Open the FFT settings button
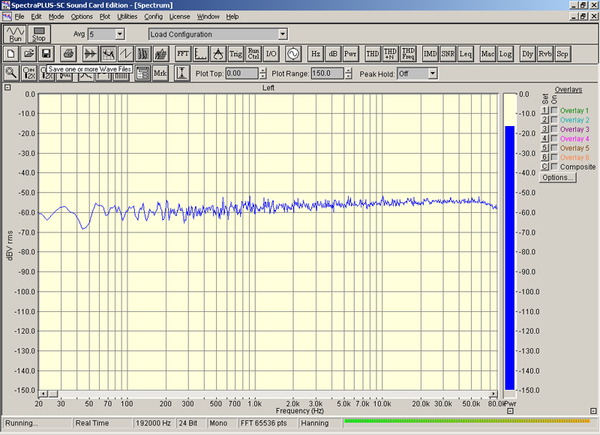 pos(183,54)
